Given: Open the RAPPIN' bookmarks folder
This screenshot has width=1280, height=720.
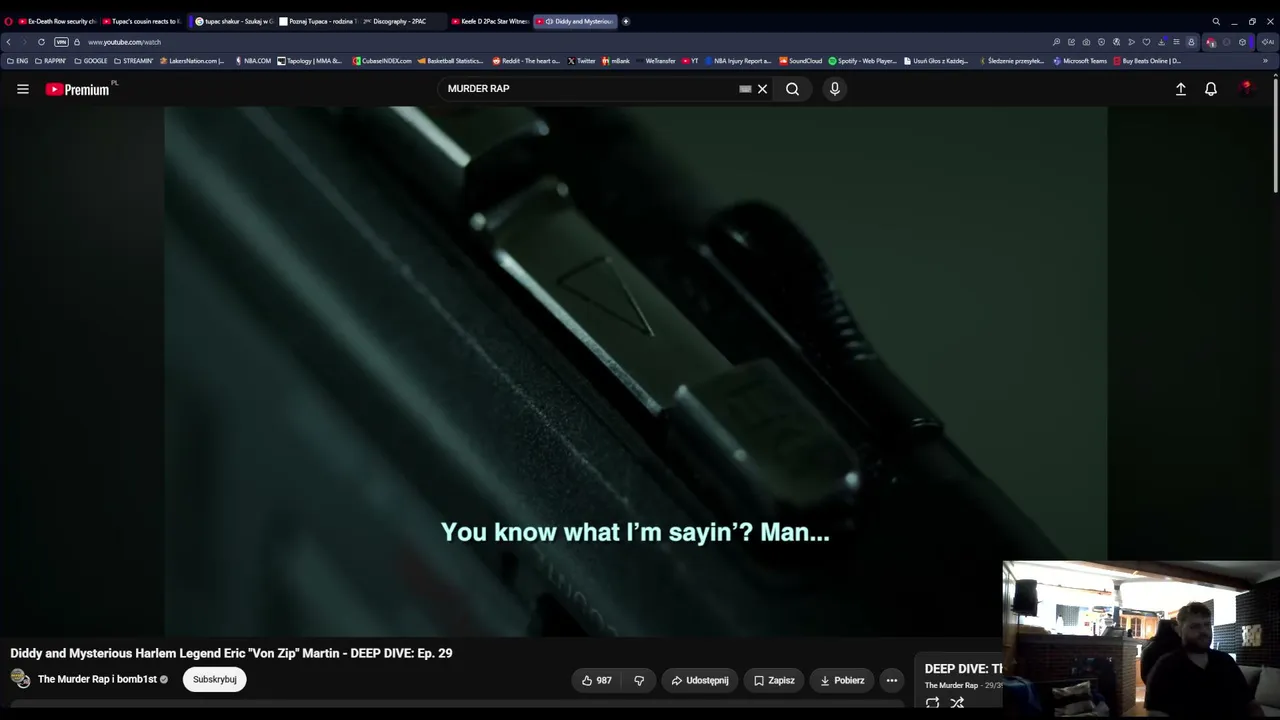Looking at the screenshot, I should pyautogui.click(x=51, y=61).
